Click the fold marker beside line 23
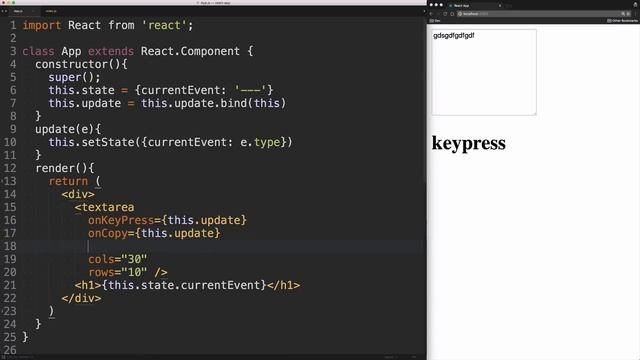The image size is (640, 360). pyautogui.click(x=2, y=311)
